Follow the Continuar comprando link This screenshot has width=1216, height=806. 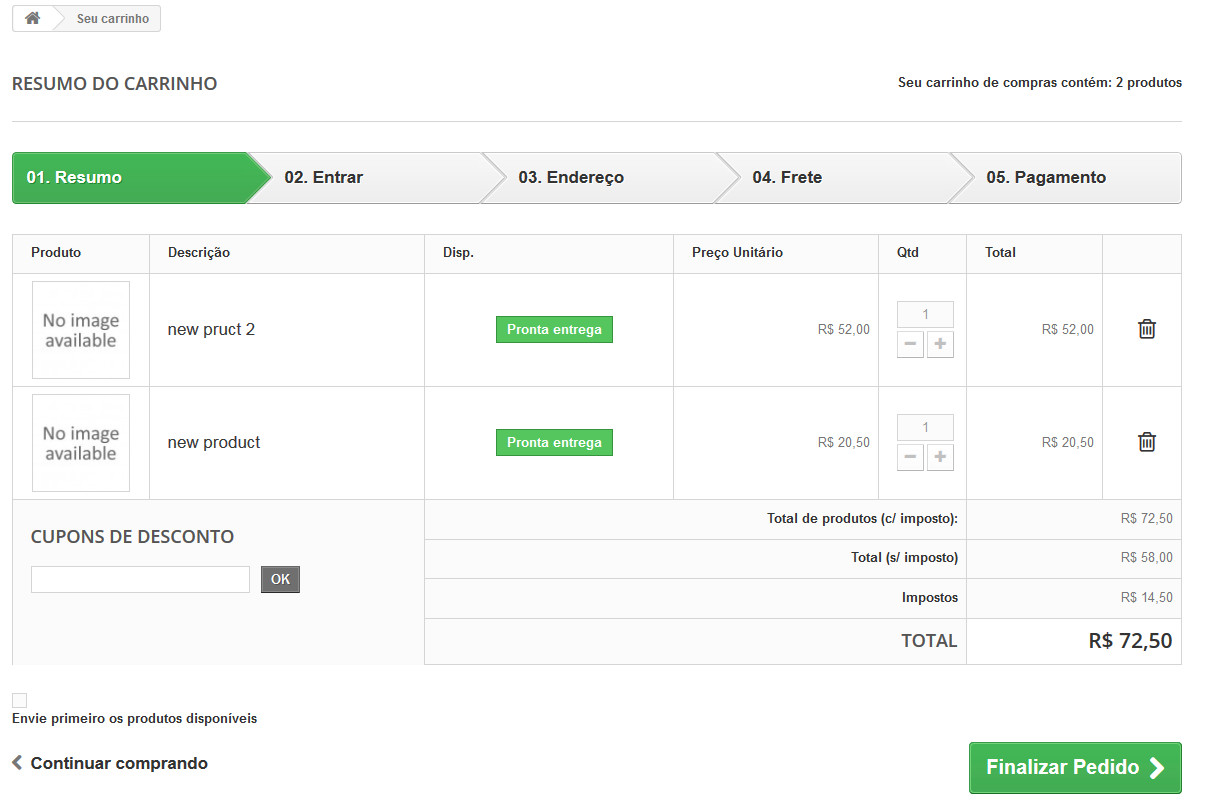pos(110,763)
